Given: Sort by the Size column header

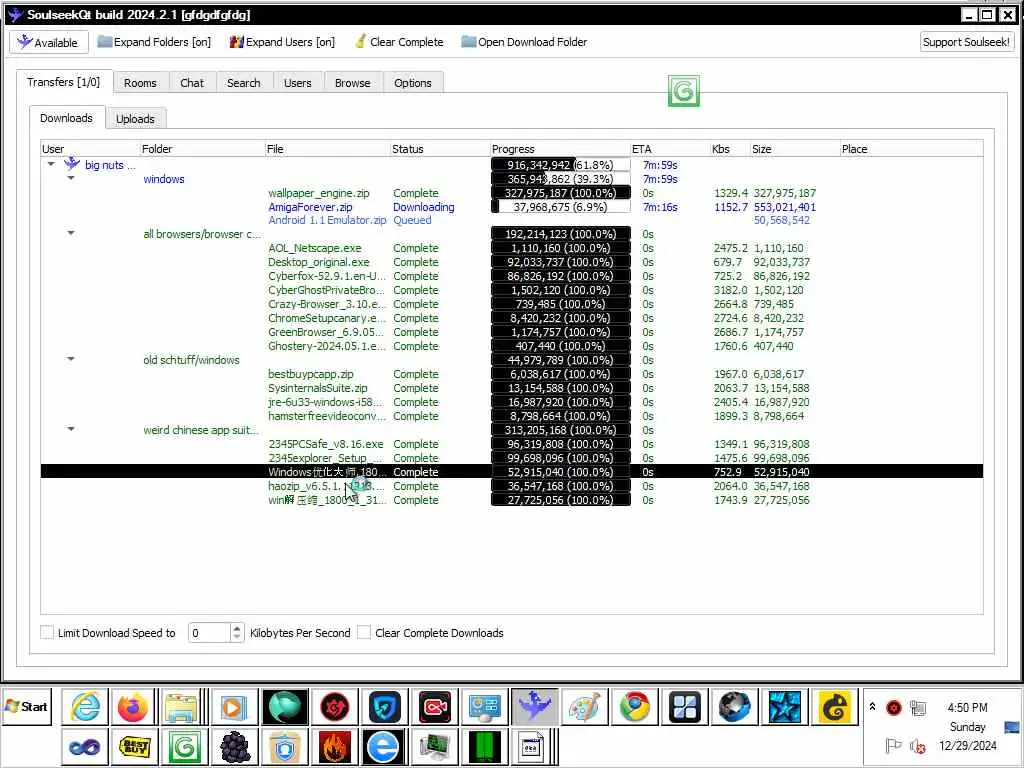Looking at the screenshot, I should (x=794, y=149).
